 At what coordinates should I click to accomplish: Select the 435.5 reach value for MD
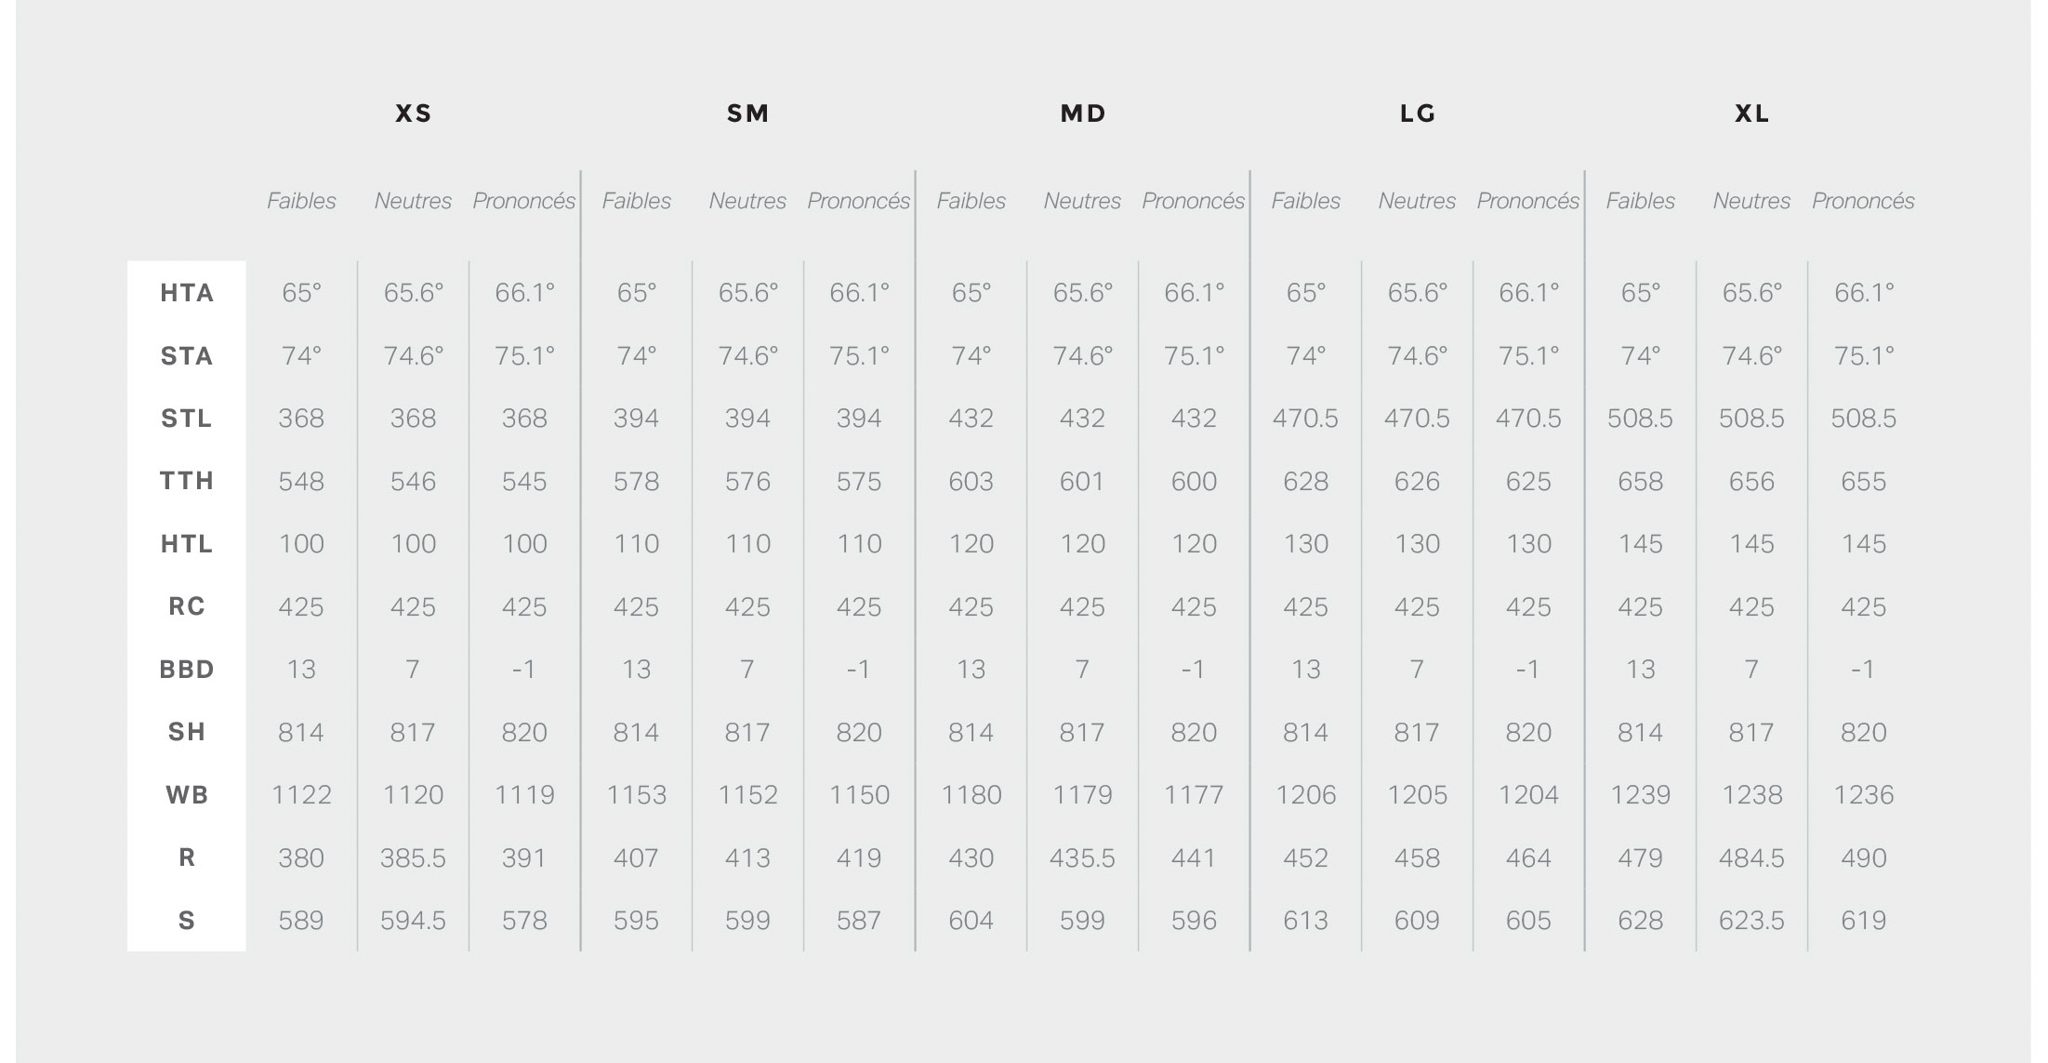coord(1082,858)
